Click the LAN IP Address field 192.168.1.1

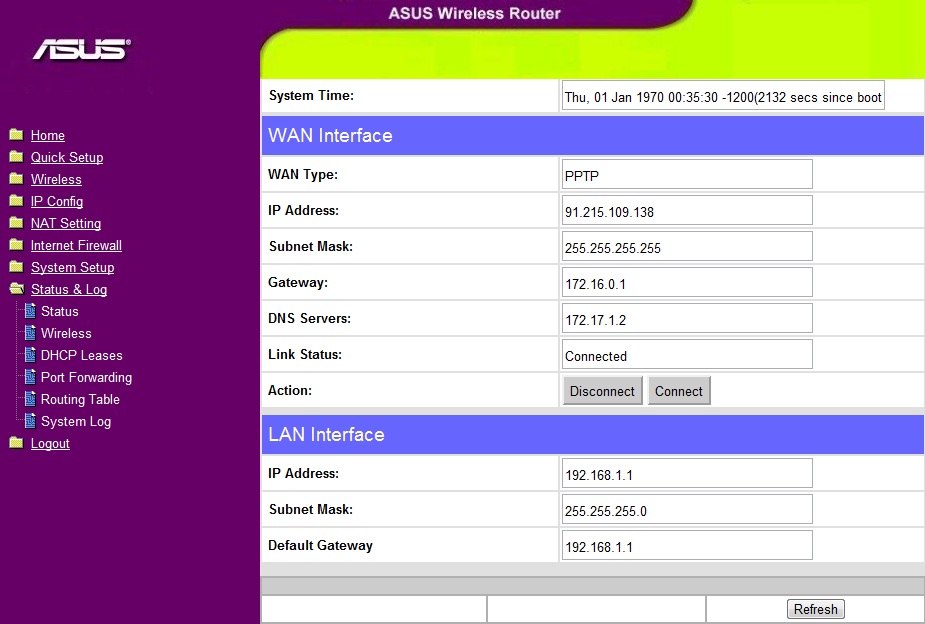pyautogui.click(x=687, y=474)
